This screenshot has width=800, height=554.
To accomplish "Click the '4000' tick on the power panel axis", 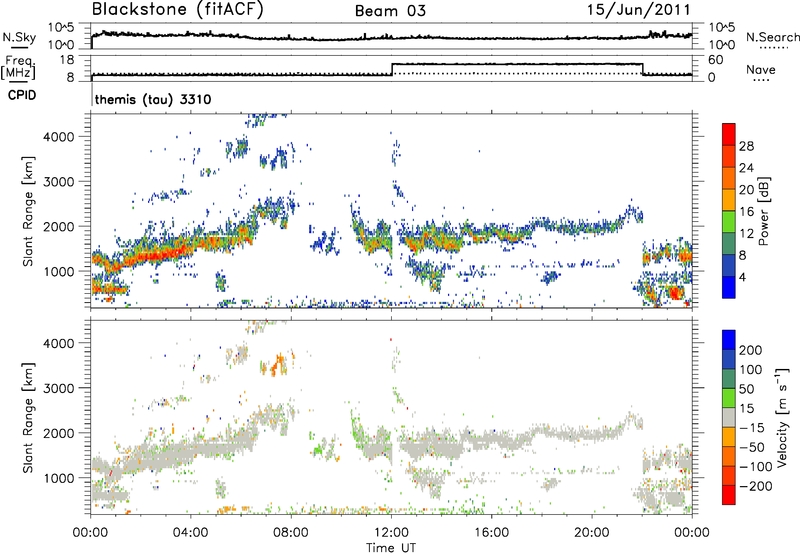I will pos(58,137).
